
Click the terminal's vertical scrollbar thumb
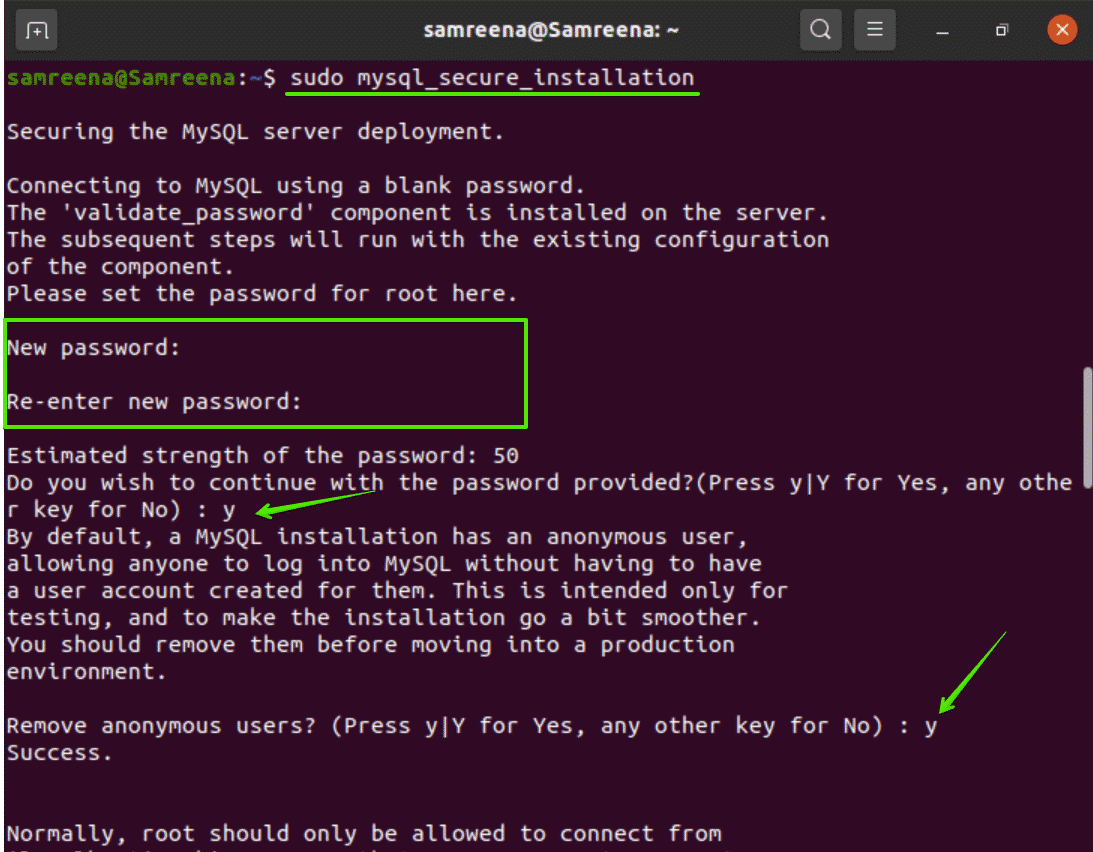pos(1087,427)
